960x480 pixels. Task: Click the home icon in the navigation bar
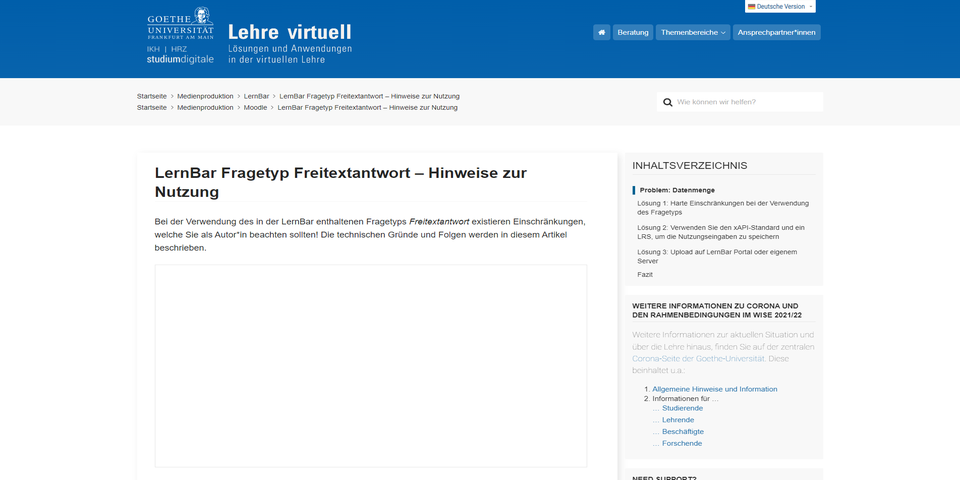[x=601, y=32]
